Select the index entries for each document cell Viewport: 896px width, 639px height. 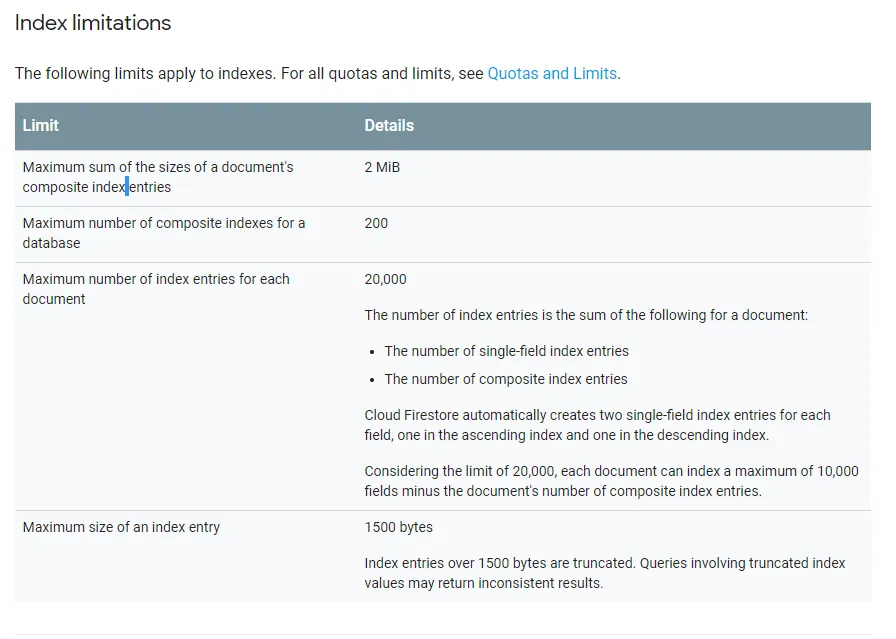pos(156,289)
